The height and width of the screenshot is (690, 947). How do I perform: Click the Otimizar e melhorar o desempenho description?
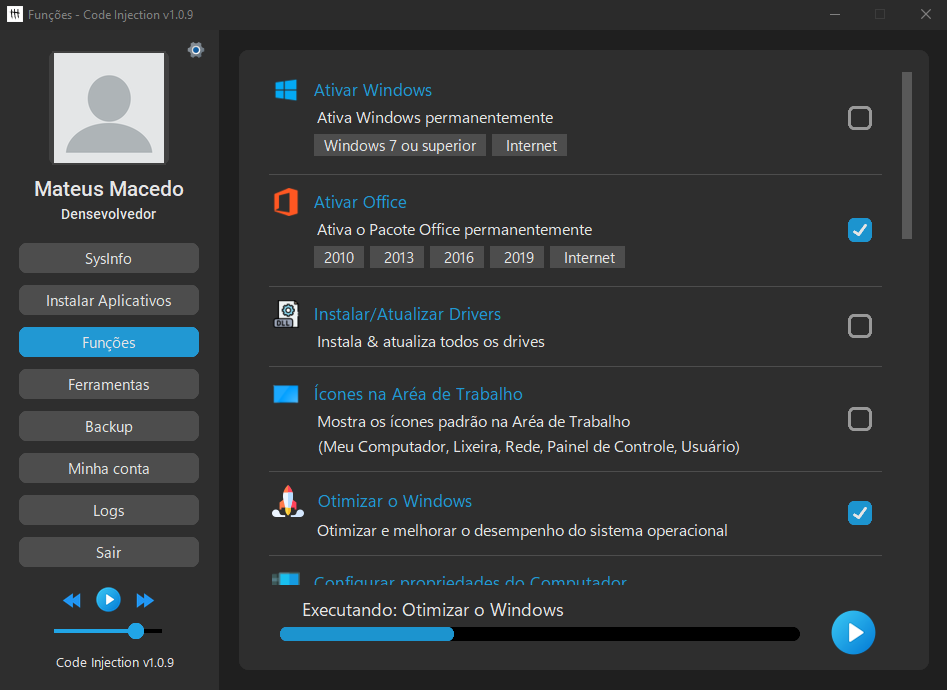coord(522,530)
